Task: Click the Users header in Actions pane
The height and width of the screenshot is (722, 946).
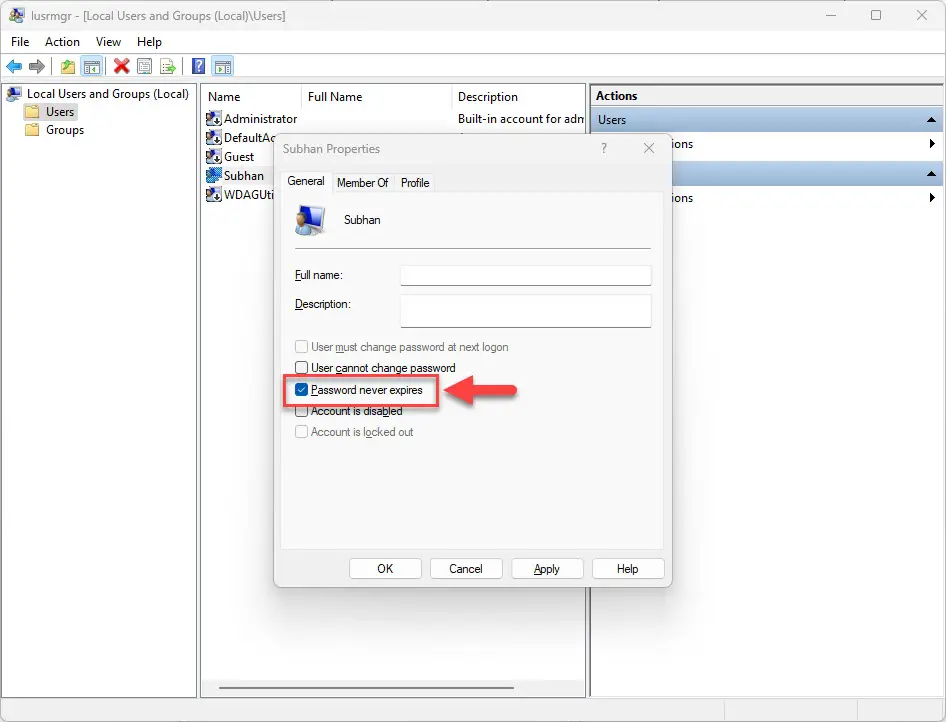Action: 766,119
